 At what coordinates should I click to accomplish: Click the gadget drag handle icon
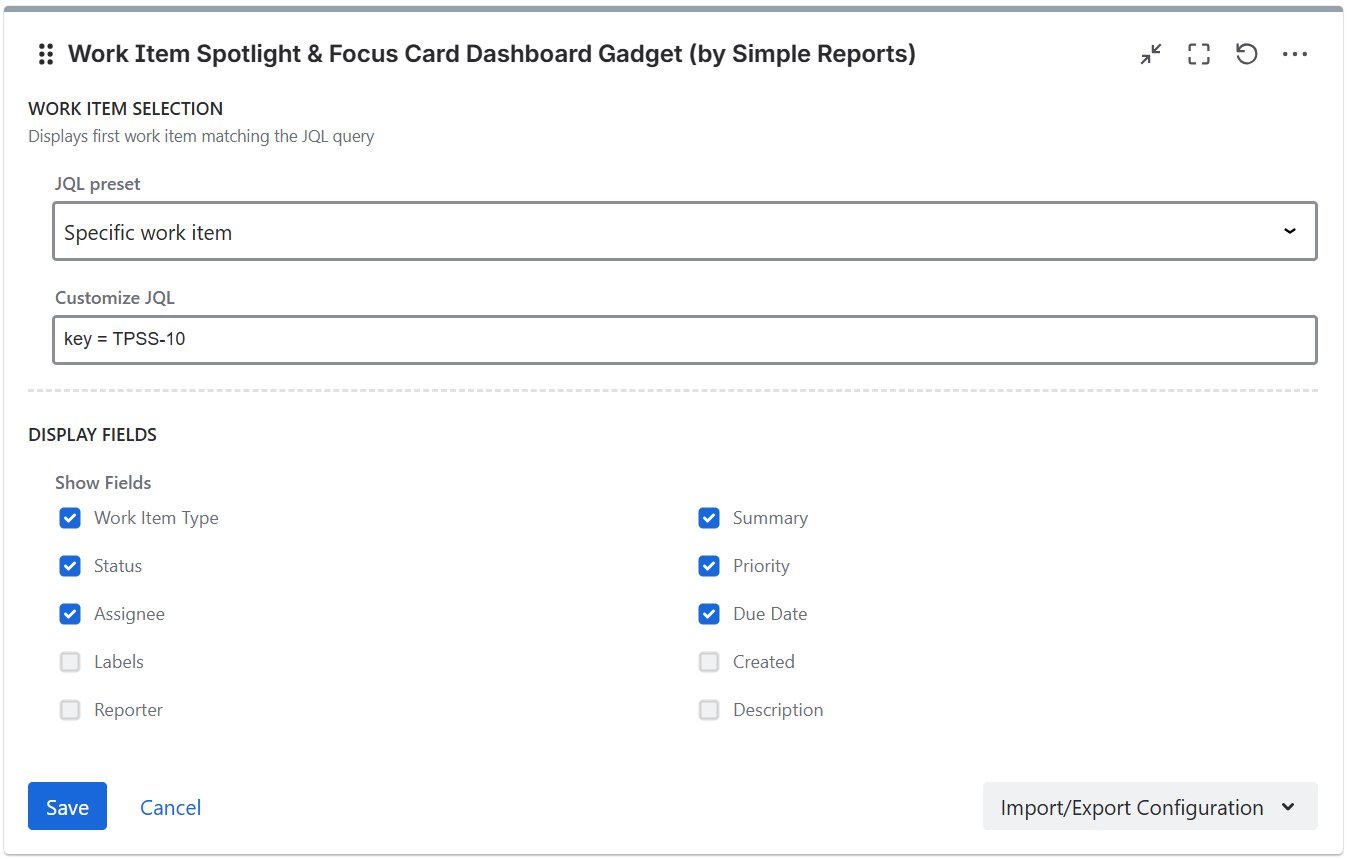45,54
